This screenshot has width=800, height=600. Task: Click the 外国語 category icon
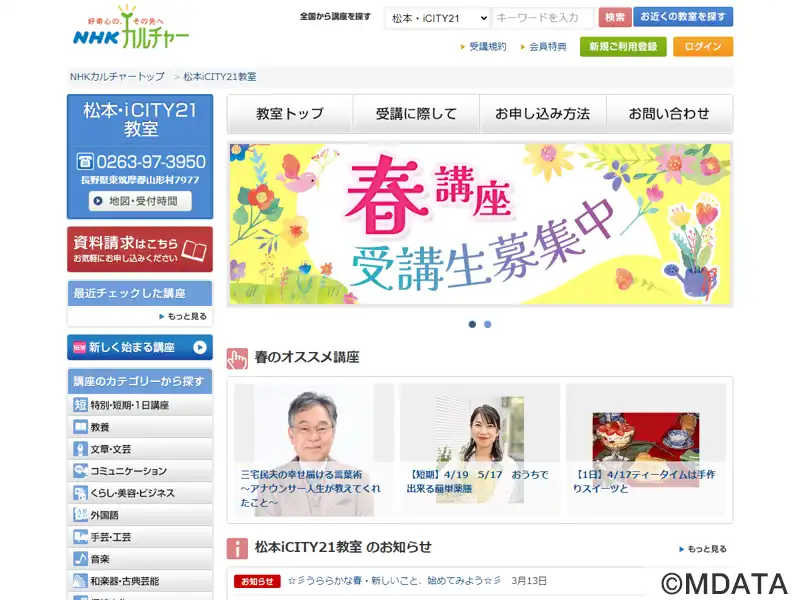coord(80,515)
